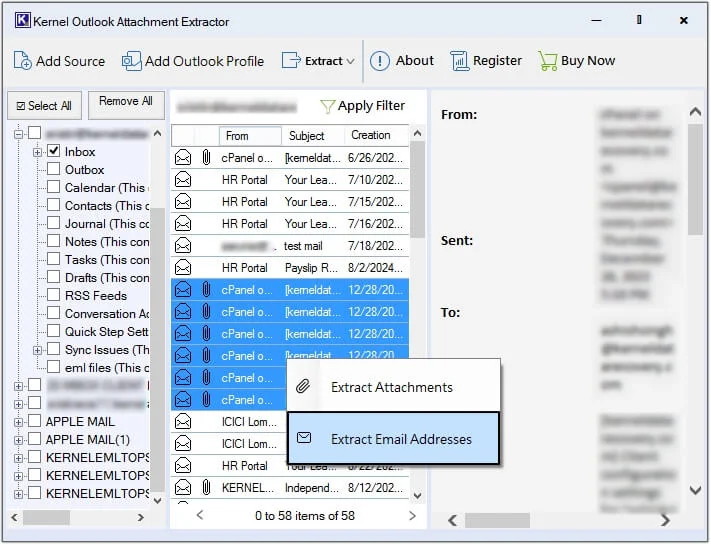Expand the first KERNELEMLTOPS tree node
This screenshot has width=711, height=545.
pos(18,458)
